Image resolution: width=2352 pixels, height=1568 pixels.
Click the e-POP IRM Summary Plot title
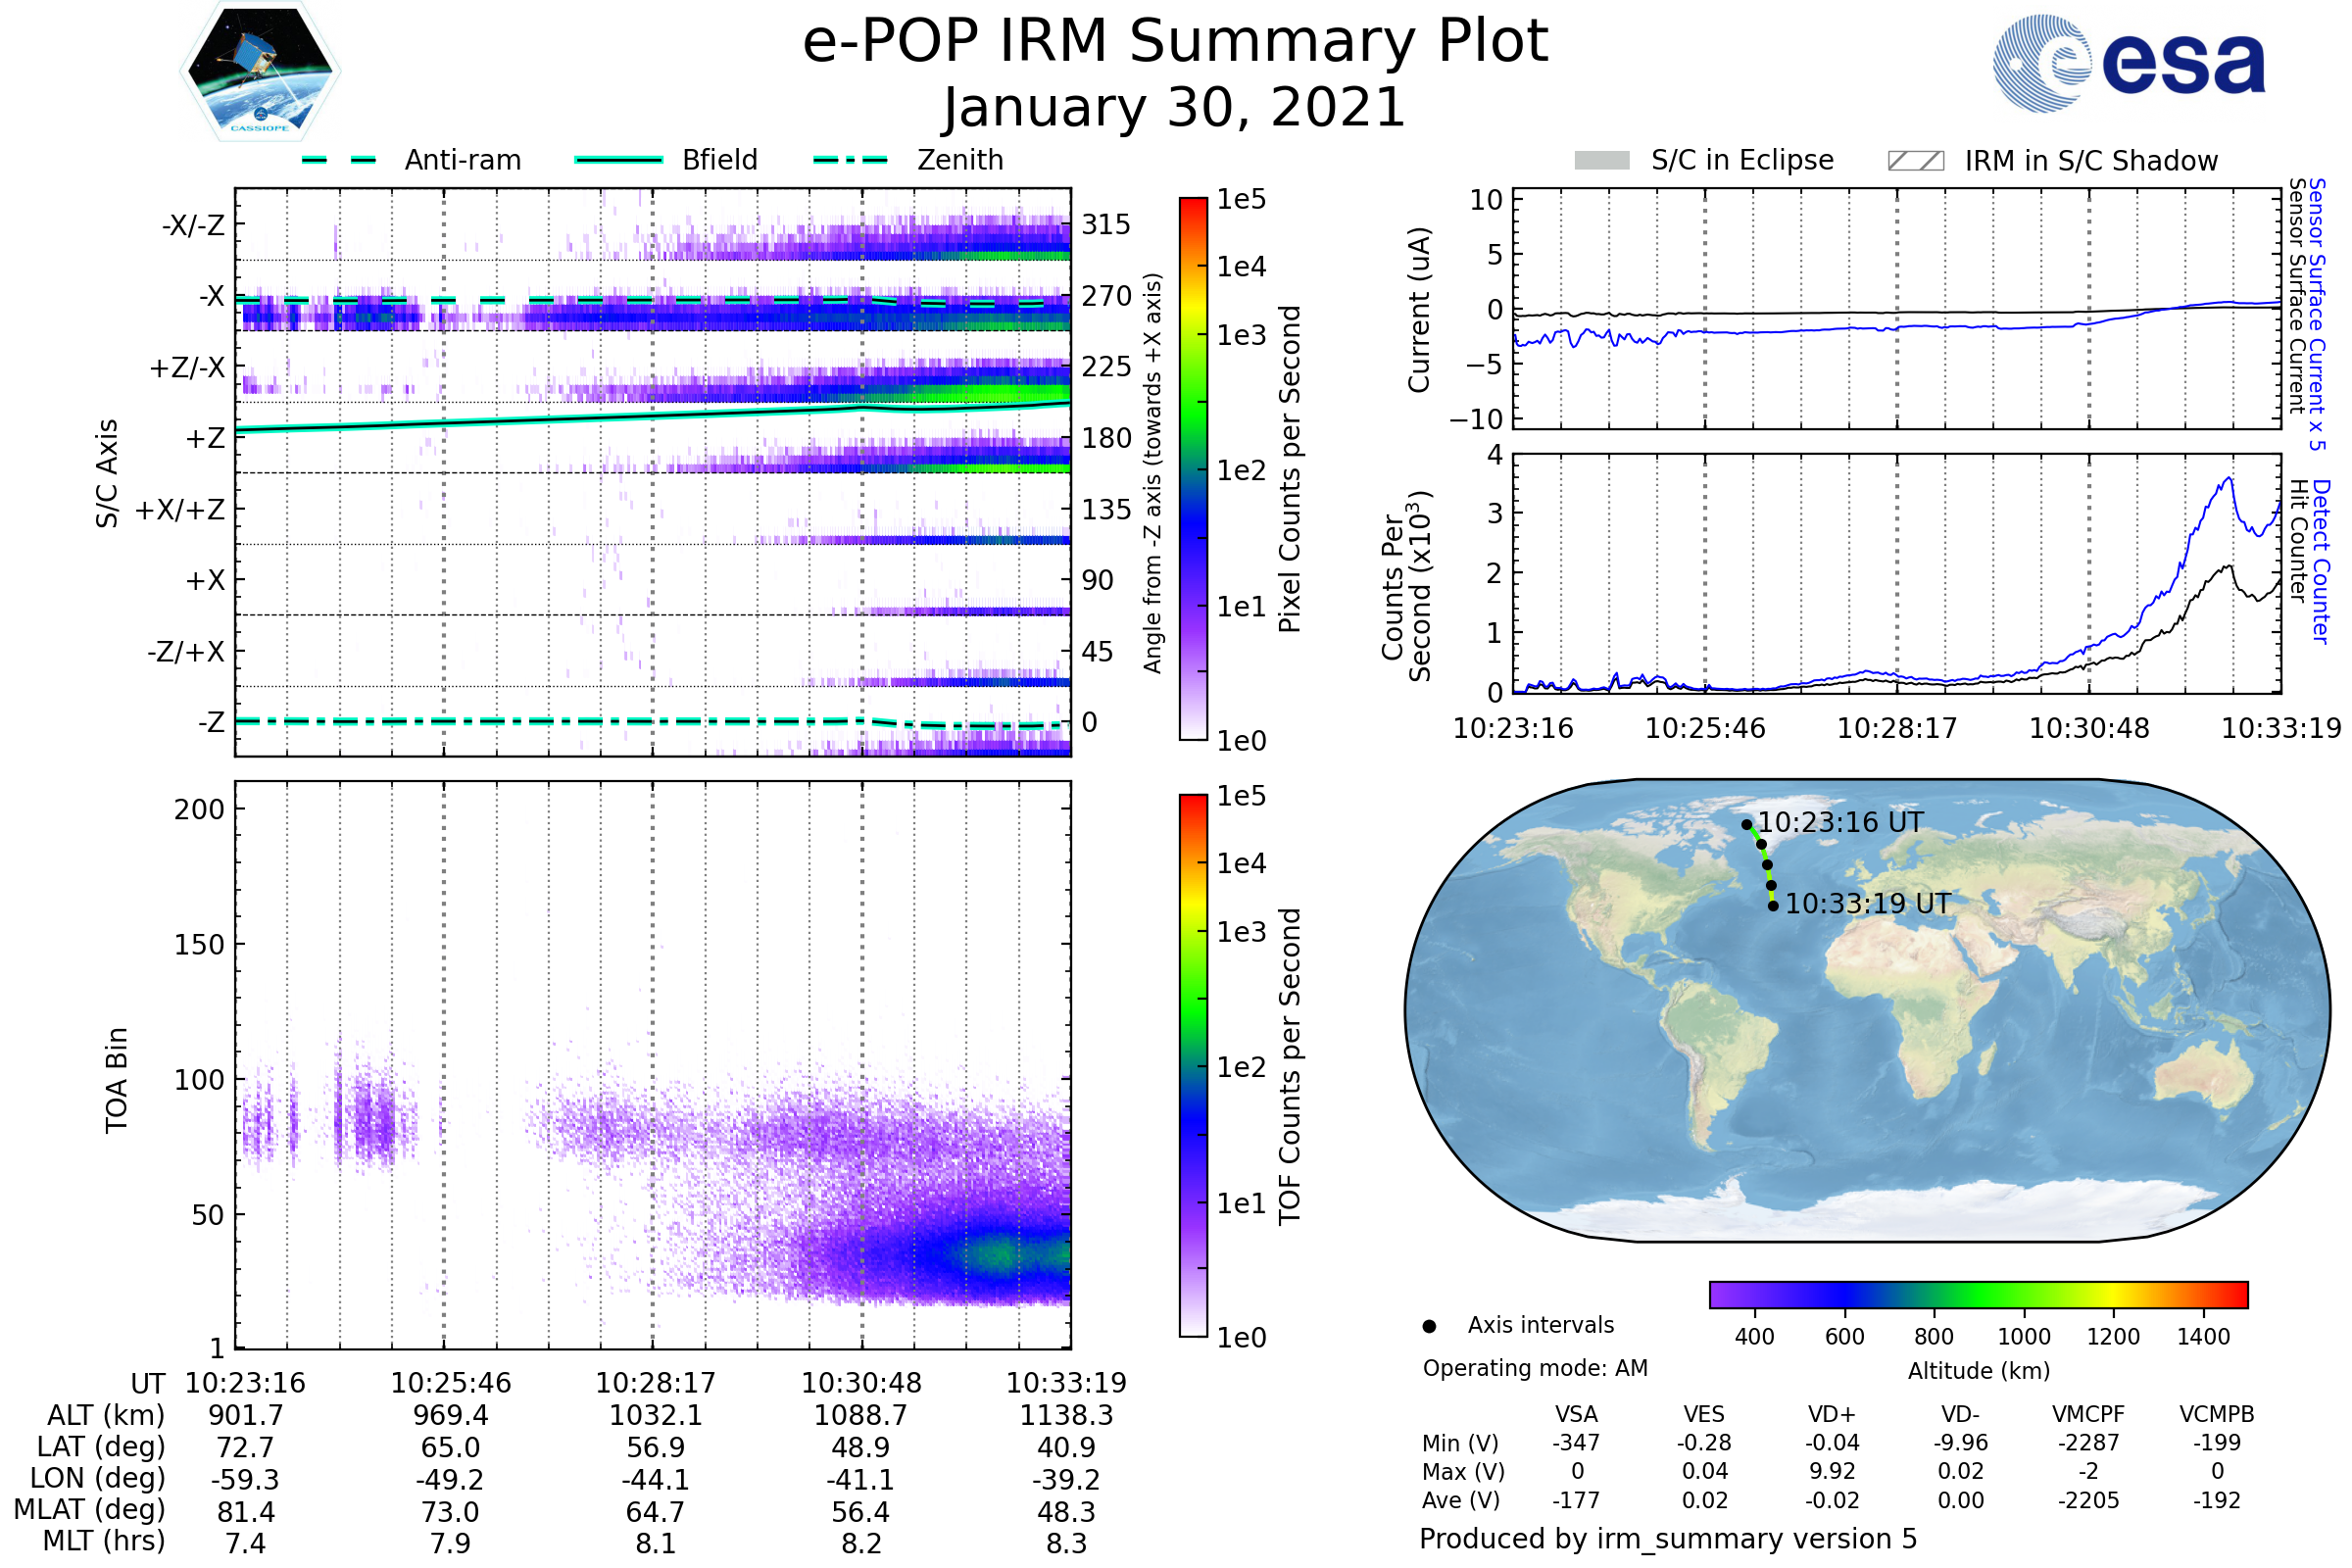click(x=1175, y=42)
